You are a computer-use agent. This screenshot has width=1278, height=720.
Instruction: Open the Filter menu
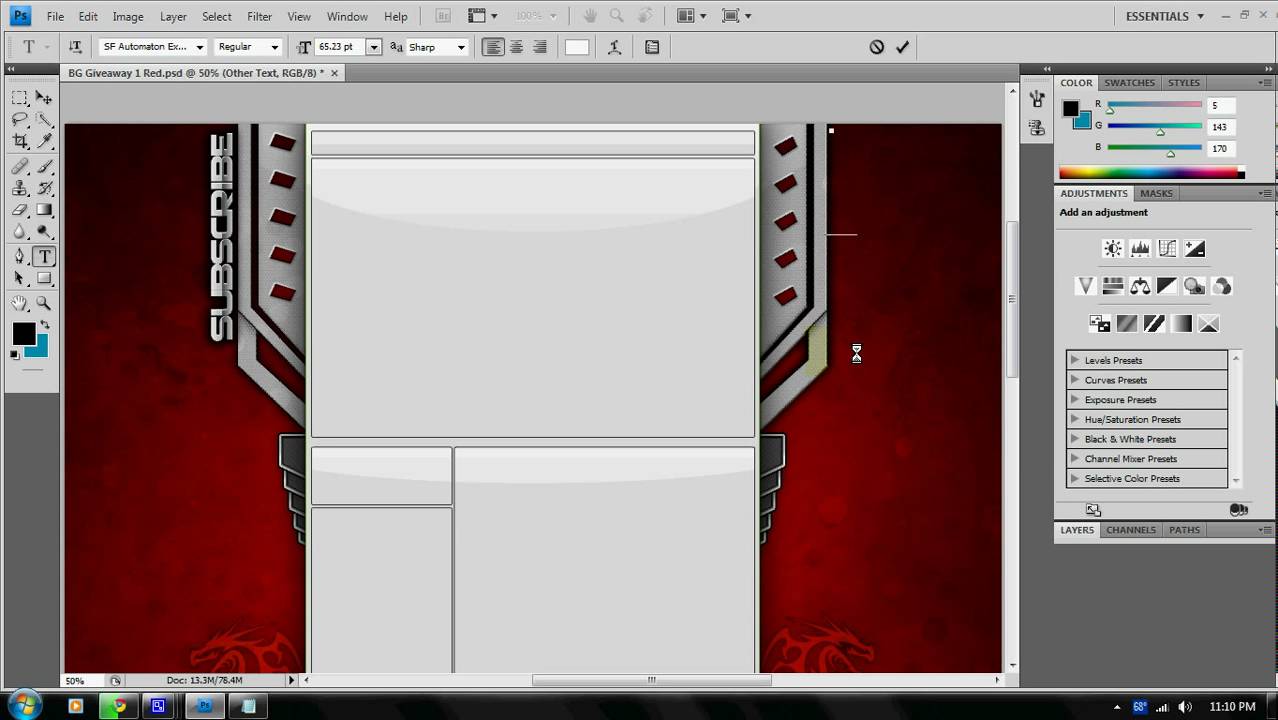[259, 16]
